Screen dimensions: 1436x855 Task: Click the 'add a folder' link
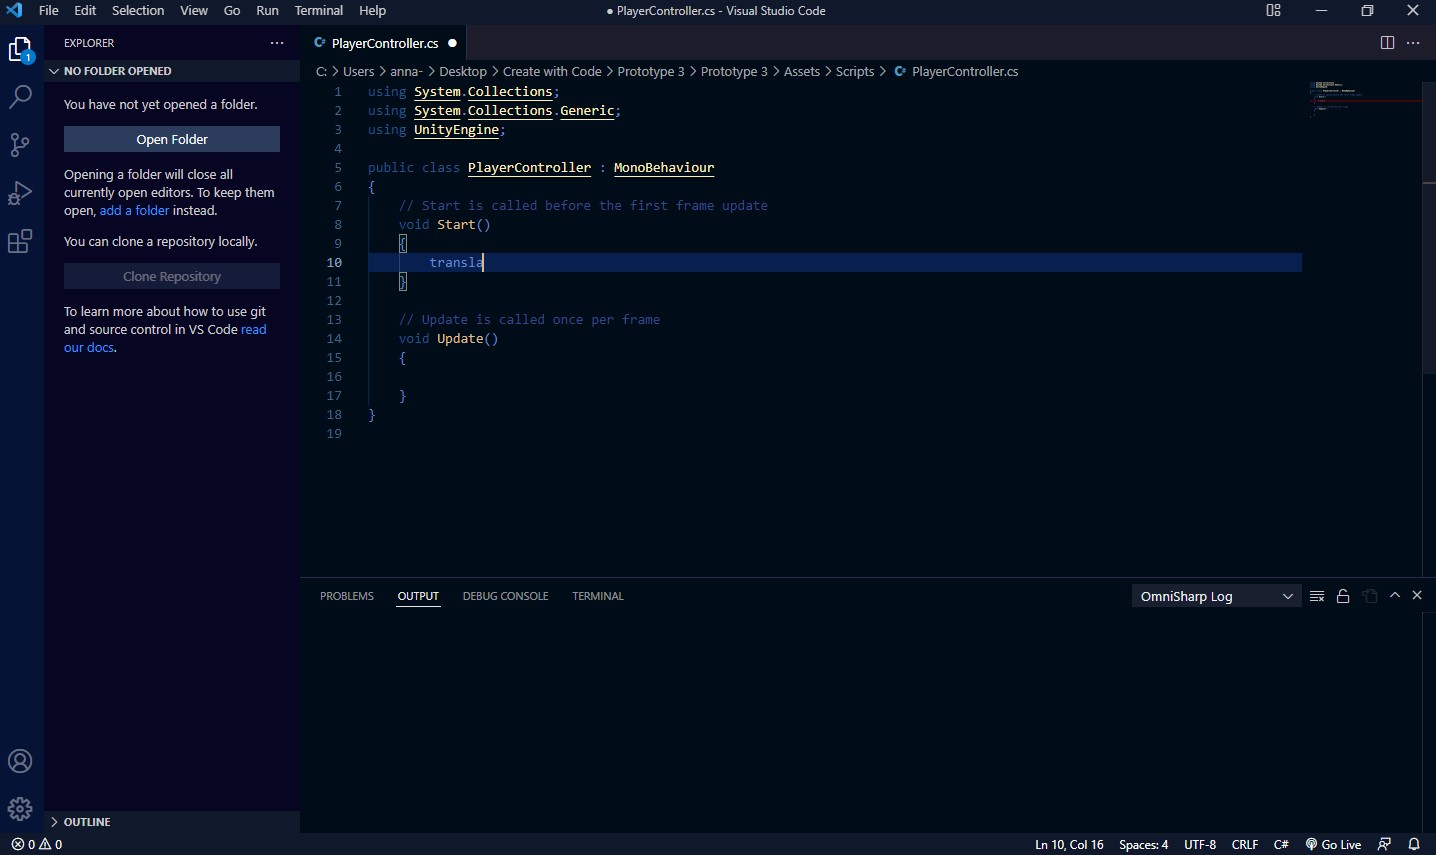click(134, 211)
